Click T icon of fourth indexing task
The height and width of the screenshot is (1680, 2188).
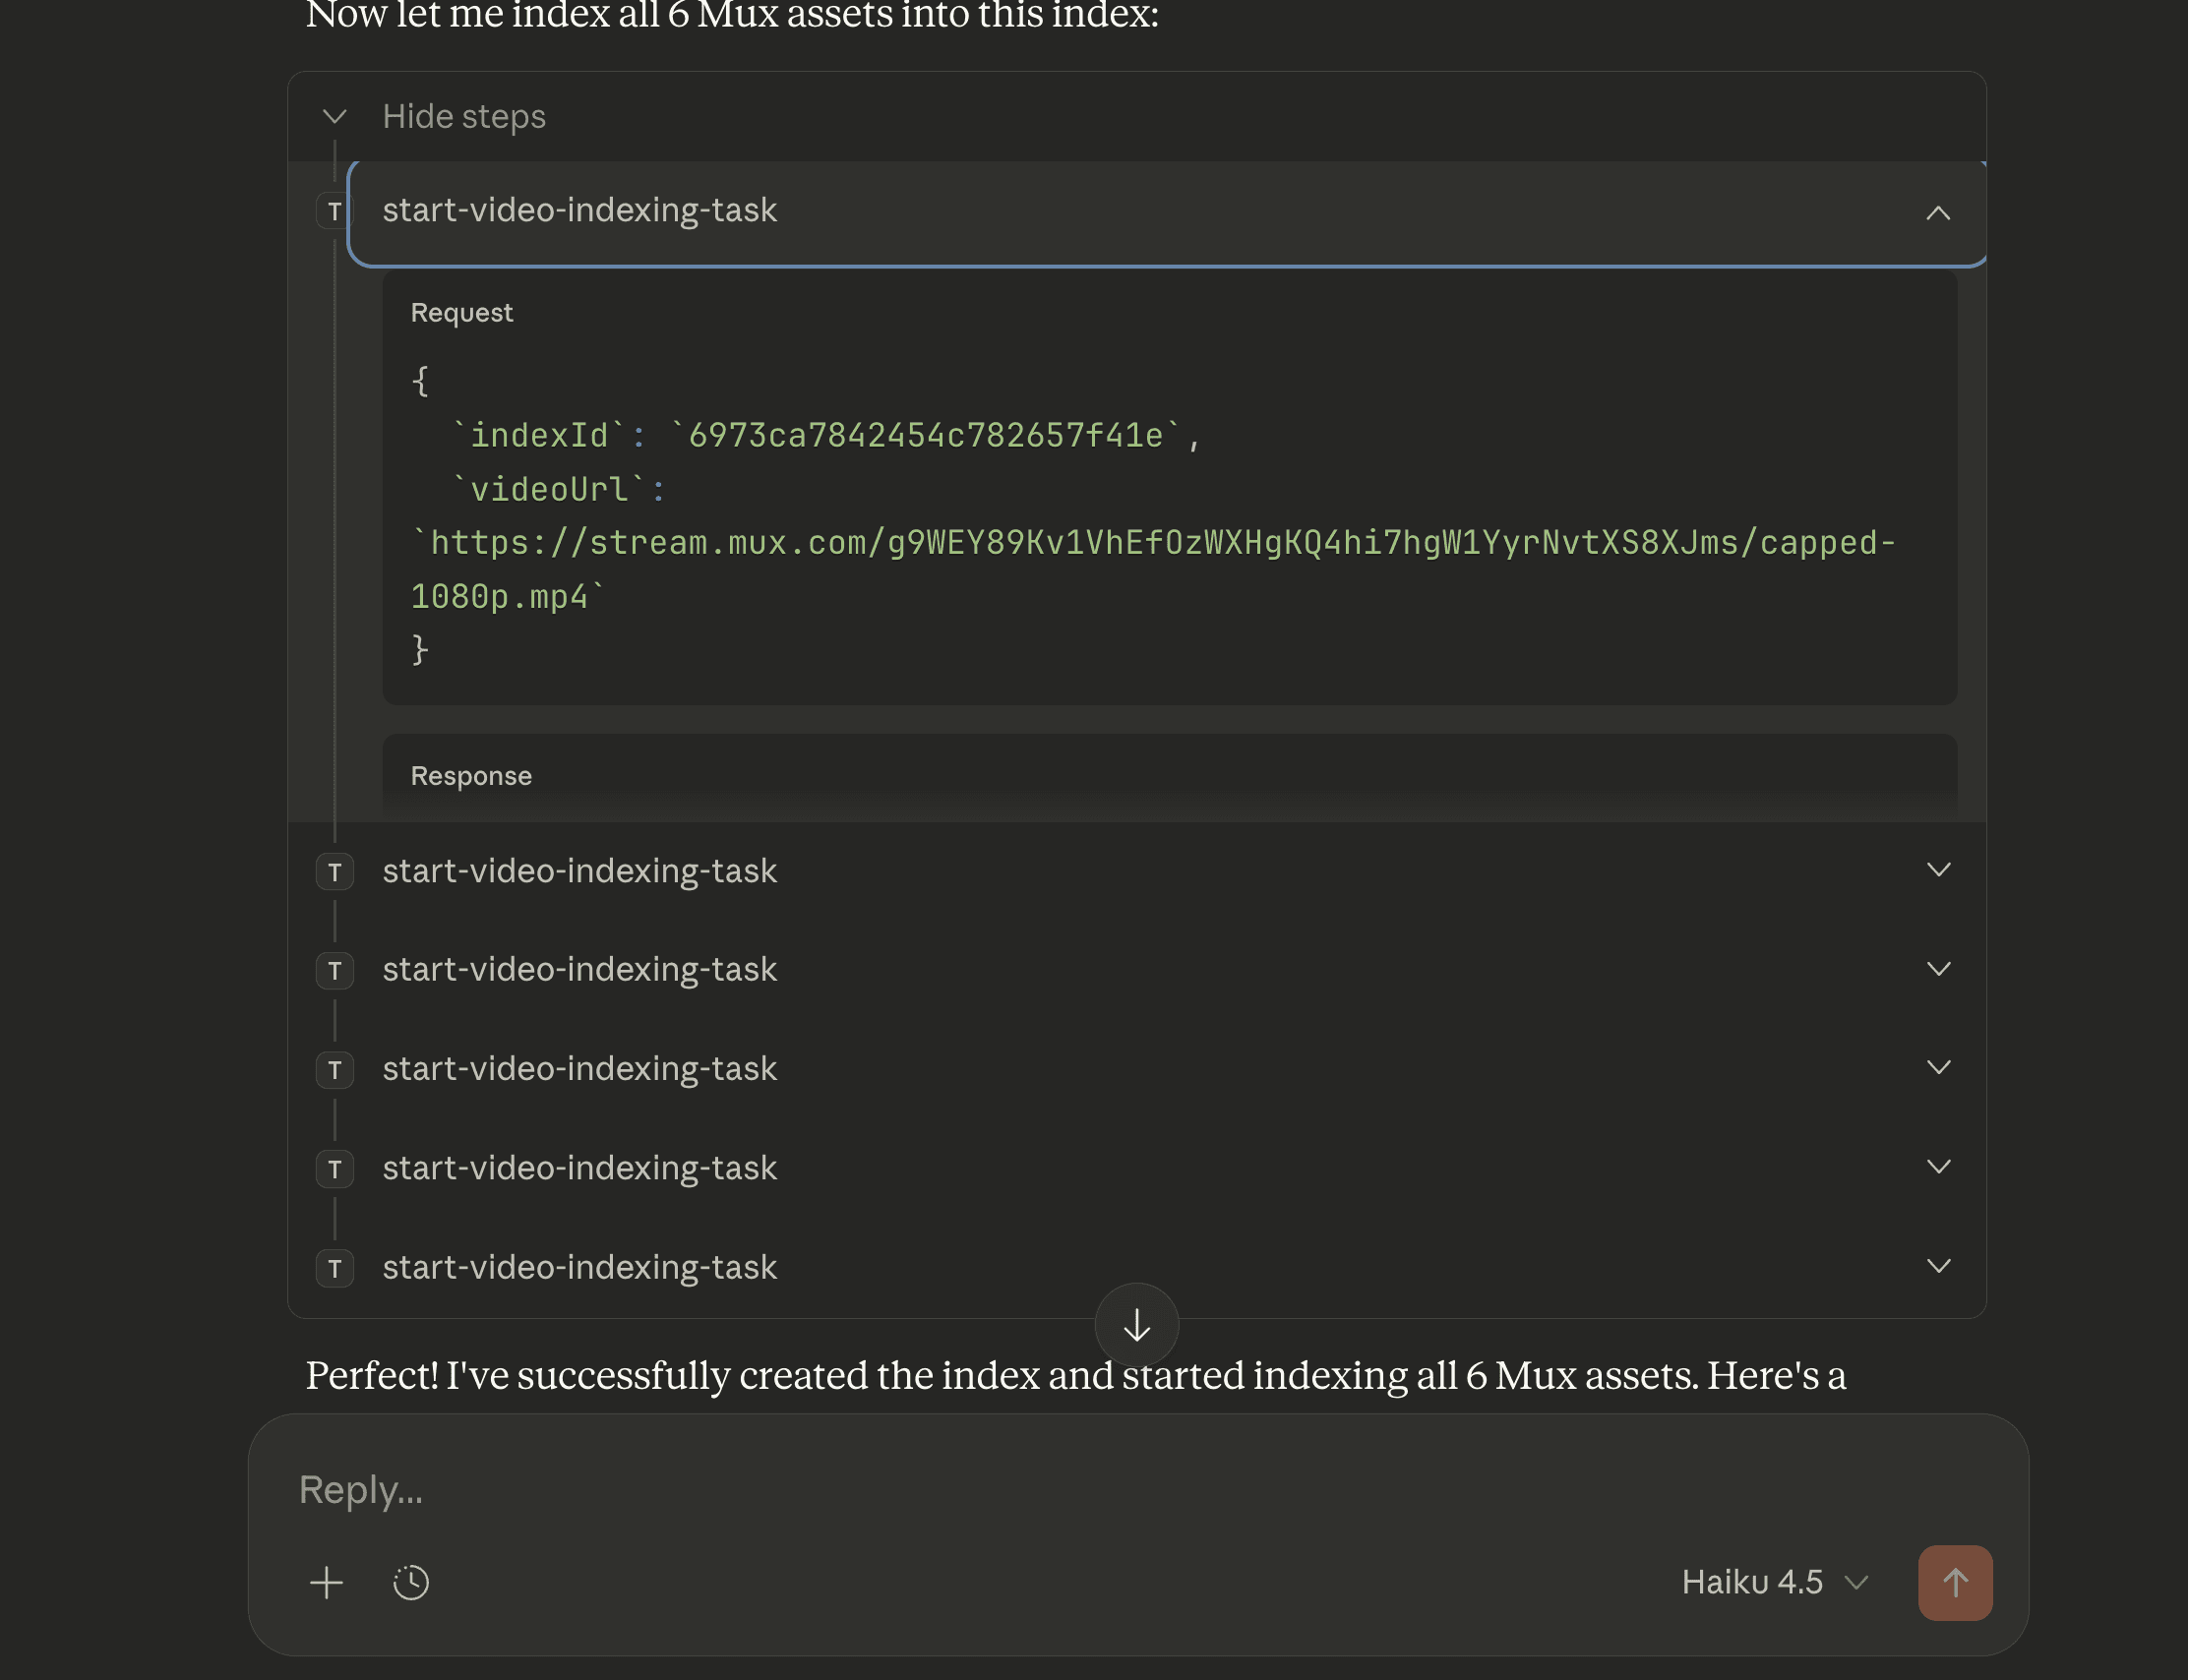334,1070
